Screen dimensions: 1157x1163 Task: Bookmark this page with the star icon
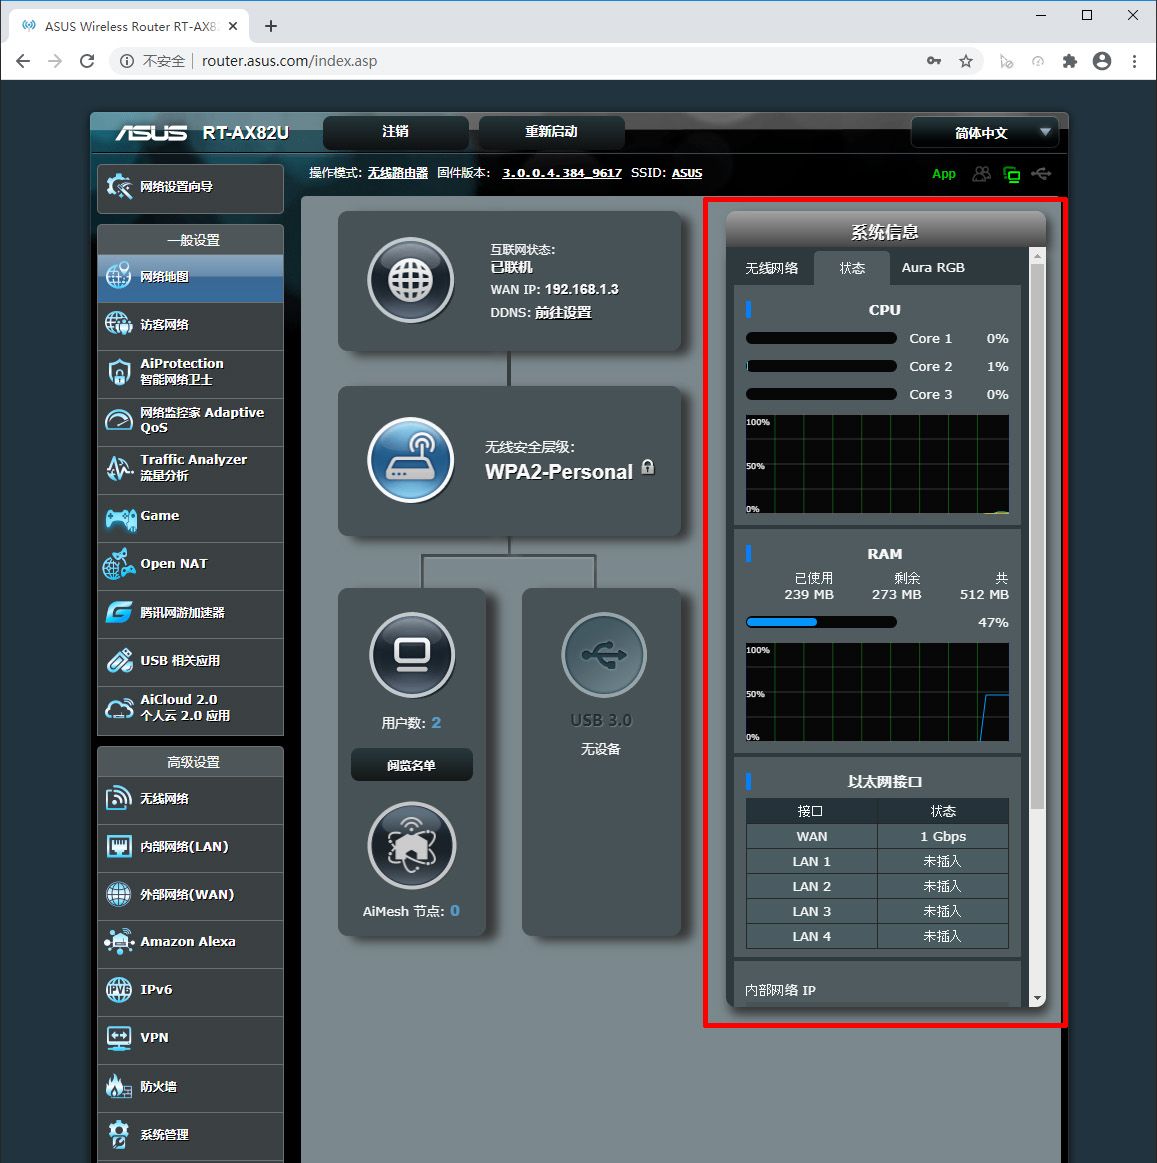pos(966,61)
